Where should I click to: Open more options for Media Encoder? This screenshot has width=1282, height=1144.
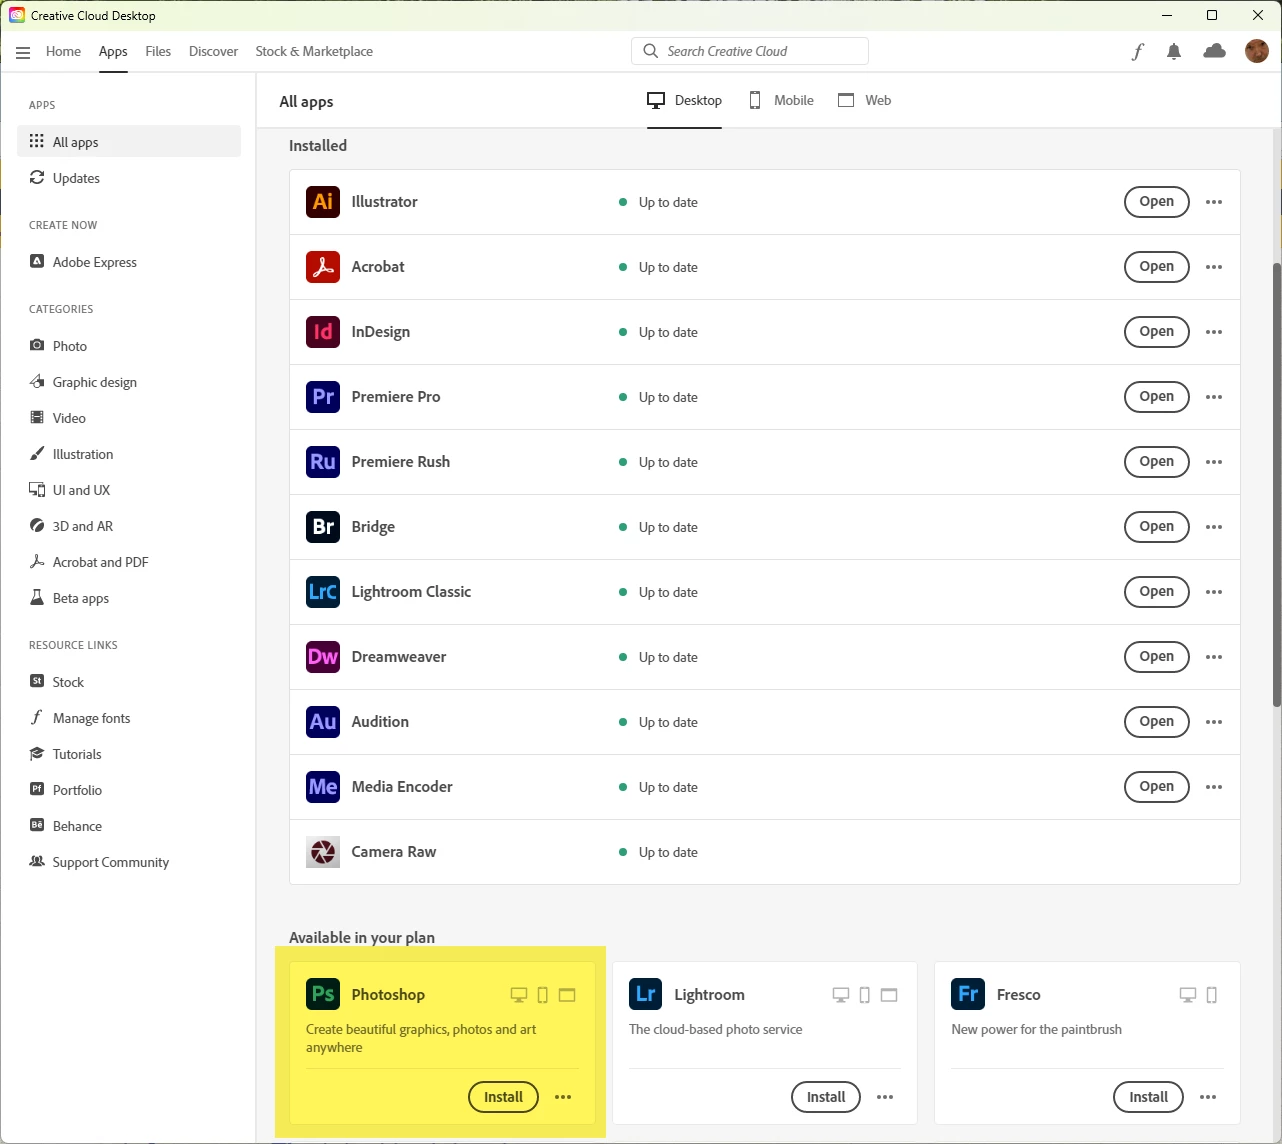[1214, 787]
